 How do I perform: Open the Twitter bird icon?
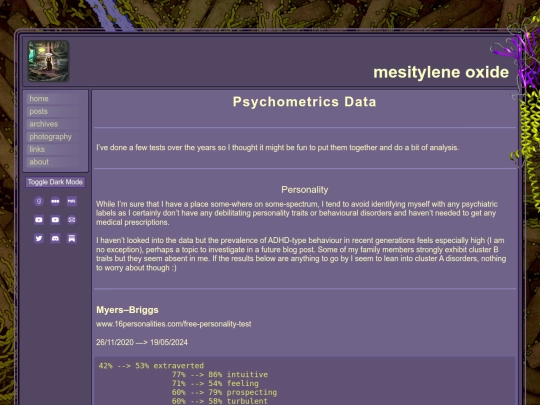39,238
